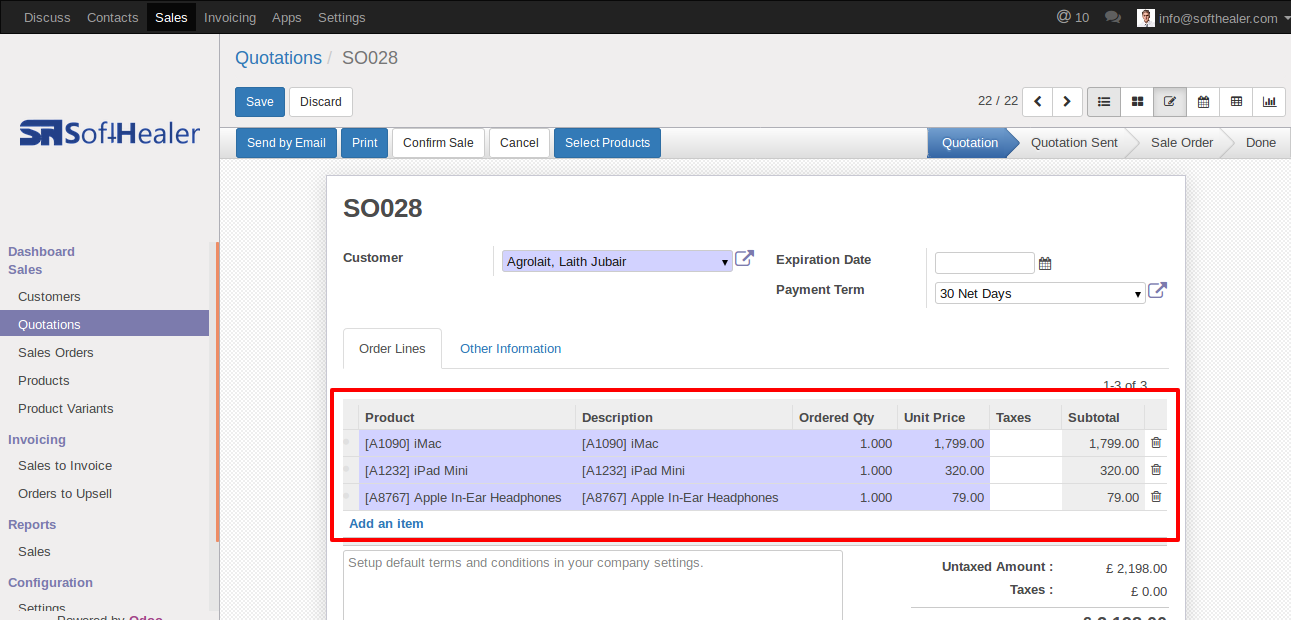Open the graph view icon
This screenshot has height=620, width=1291.
coord(1269,102)
